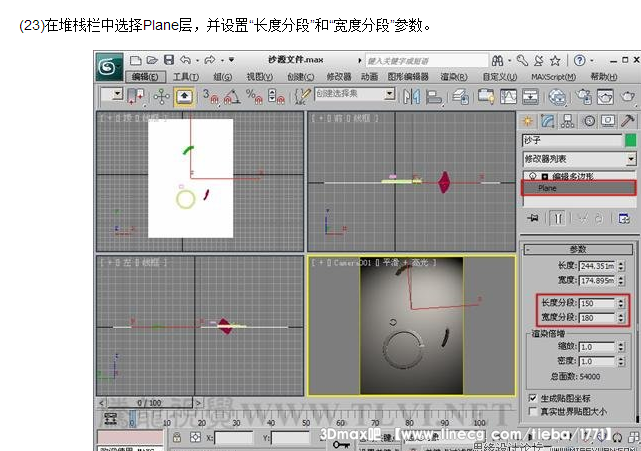The image size is (641, 451).
Task: Click the Configure Modifier Sets icon
Action: click(x=624, y=218)
